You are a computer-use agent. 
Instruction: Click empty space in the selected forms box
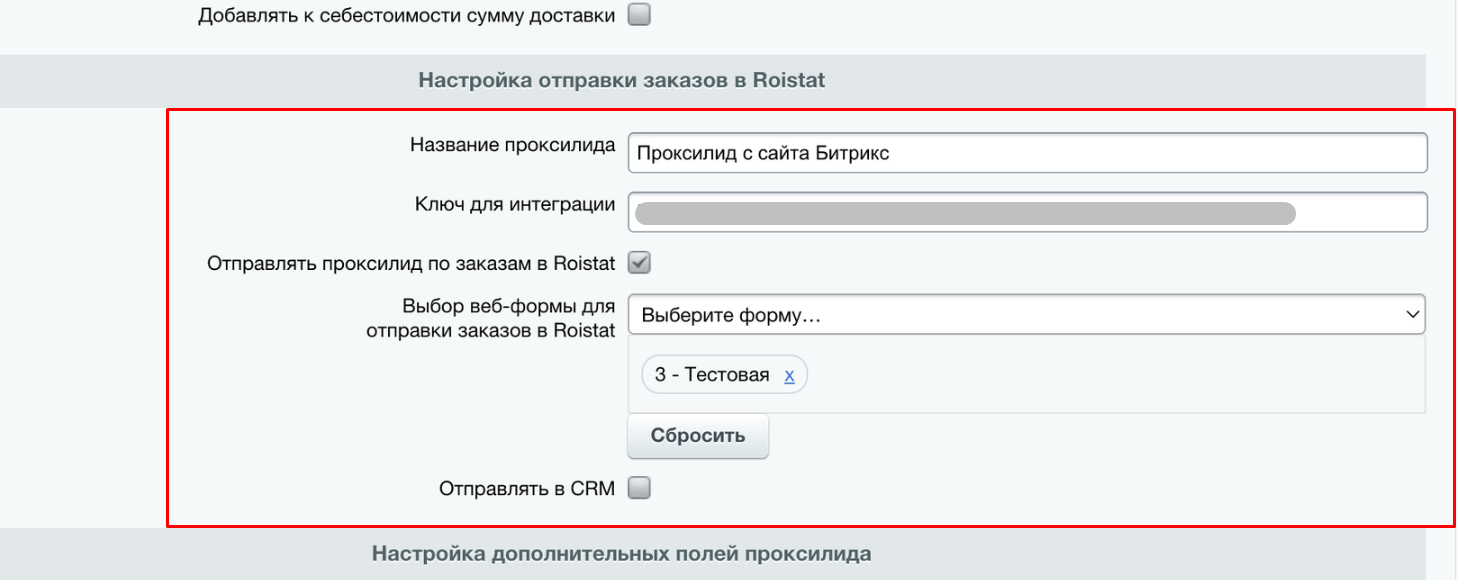(x=1100, y=376)
